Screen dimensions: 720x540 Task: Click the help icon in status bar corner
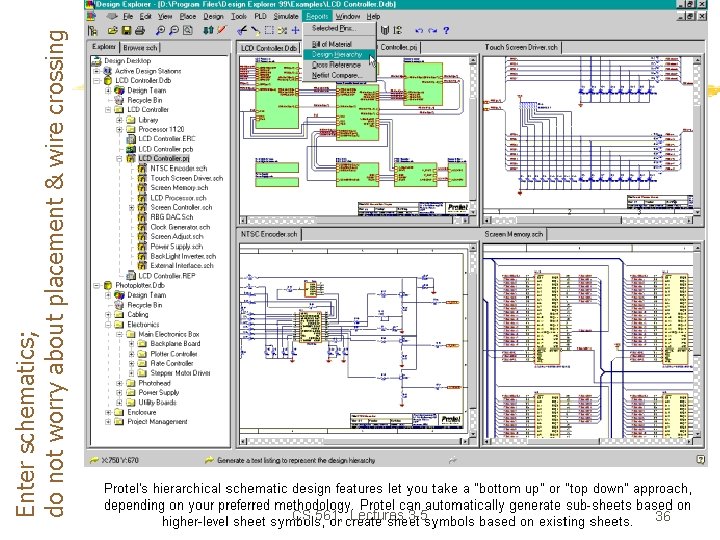700,459
